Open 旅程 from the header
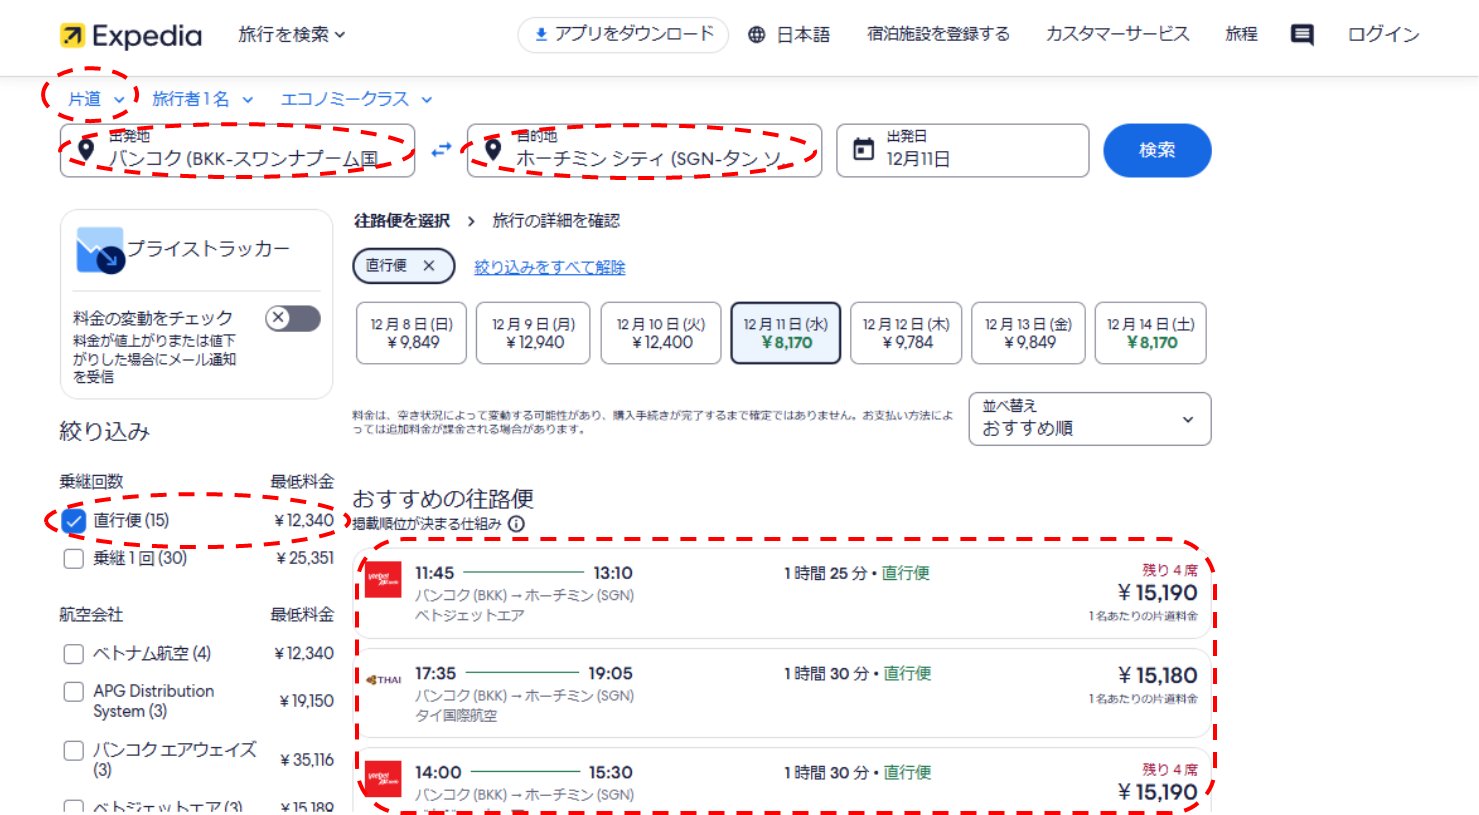The height and width of the screenshot is (815, 1479). [x=1241, y=34]
